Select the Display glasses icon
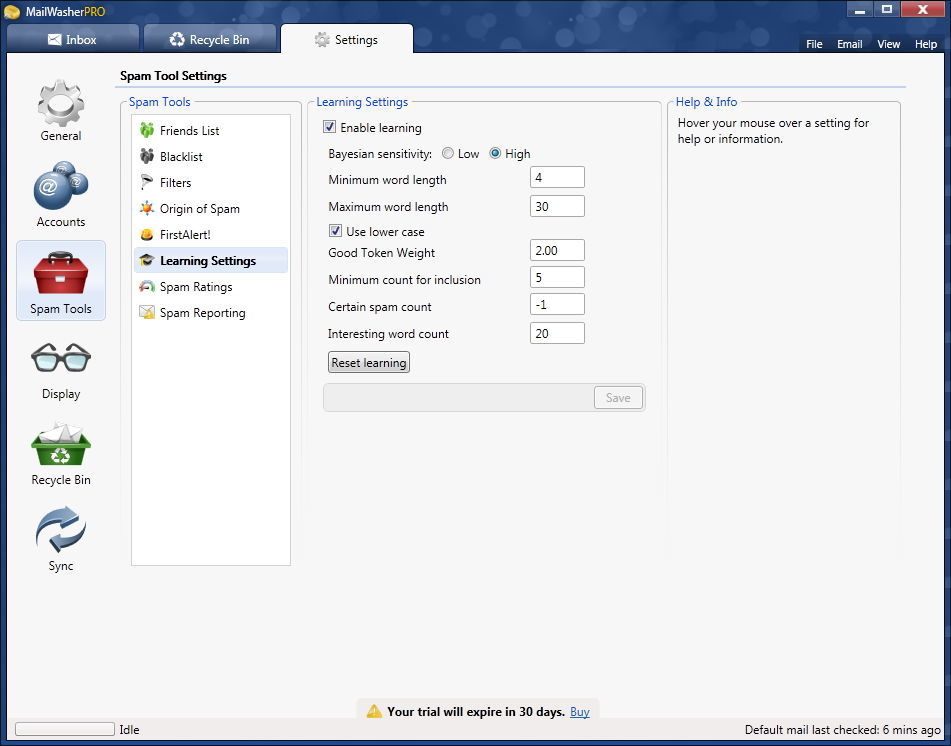Screen dimensions: 951x746 coord(61,358)
